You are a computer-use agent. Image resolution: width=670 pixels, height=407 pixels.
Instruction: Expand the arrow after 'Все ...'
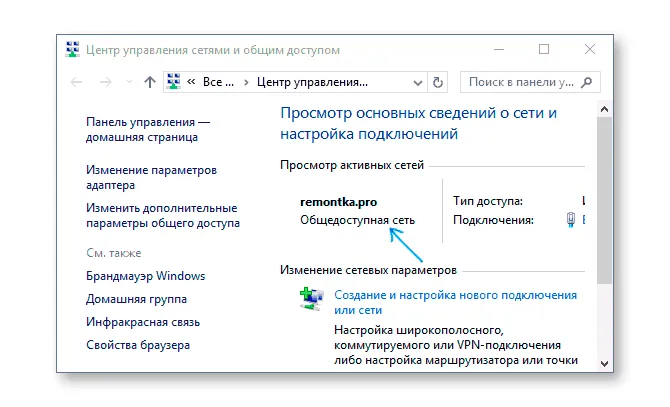(246, 82)
